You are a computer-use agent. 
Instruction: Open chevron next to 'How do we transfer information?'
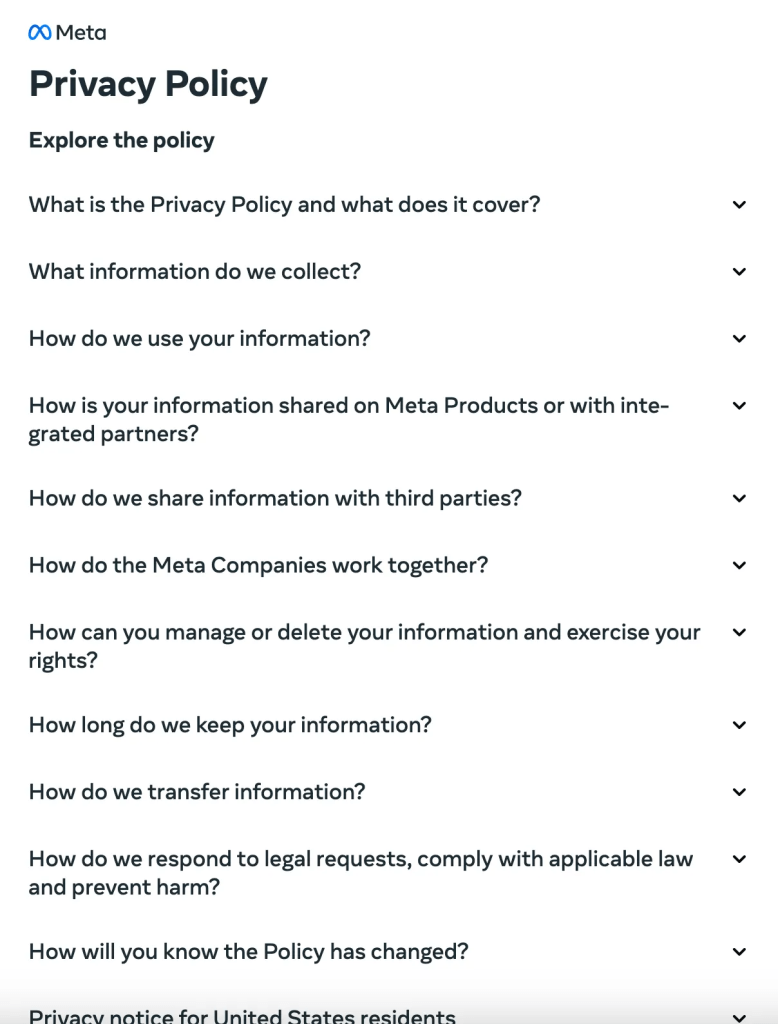739,792
